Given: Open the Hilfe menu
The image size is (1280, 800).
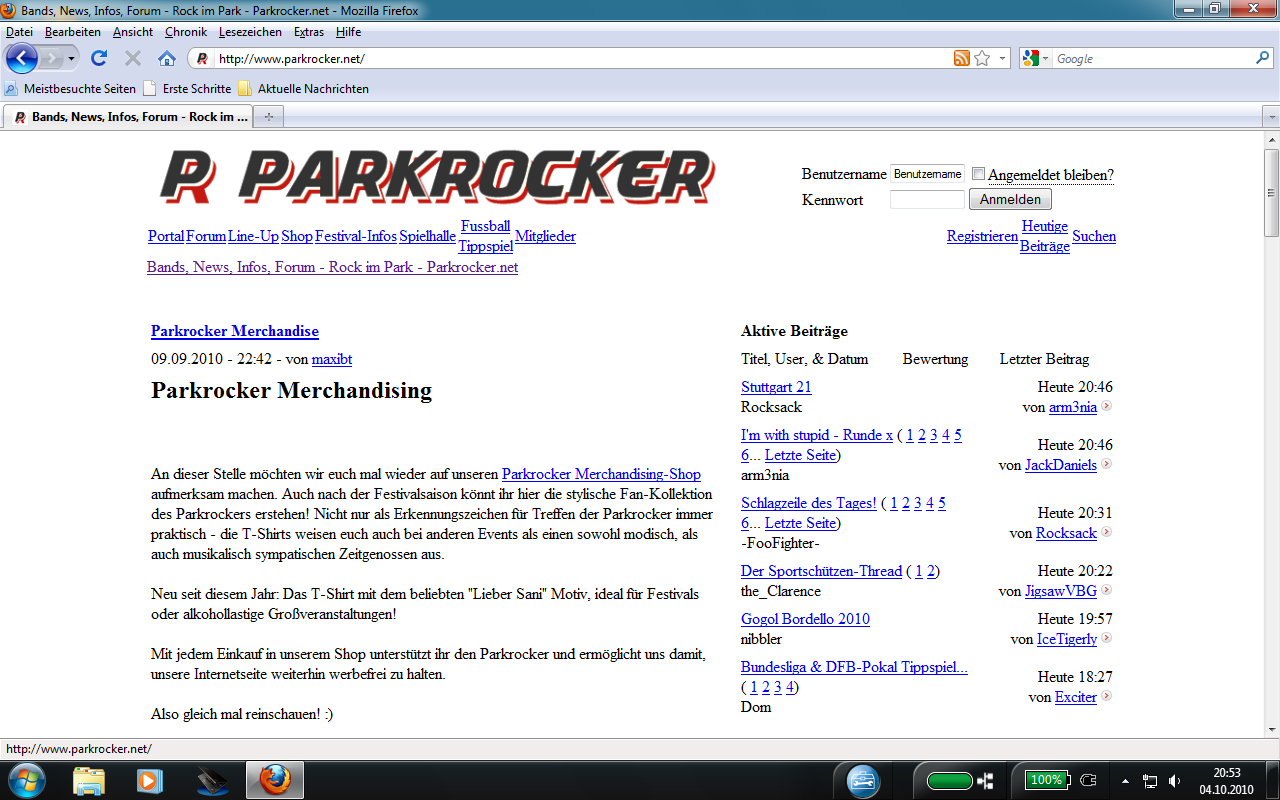Looking at the screenshot, I should 348,32.
